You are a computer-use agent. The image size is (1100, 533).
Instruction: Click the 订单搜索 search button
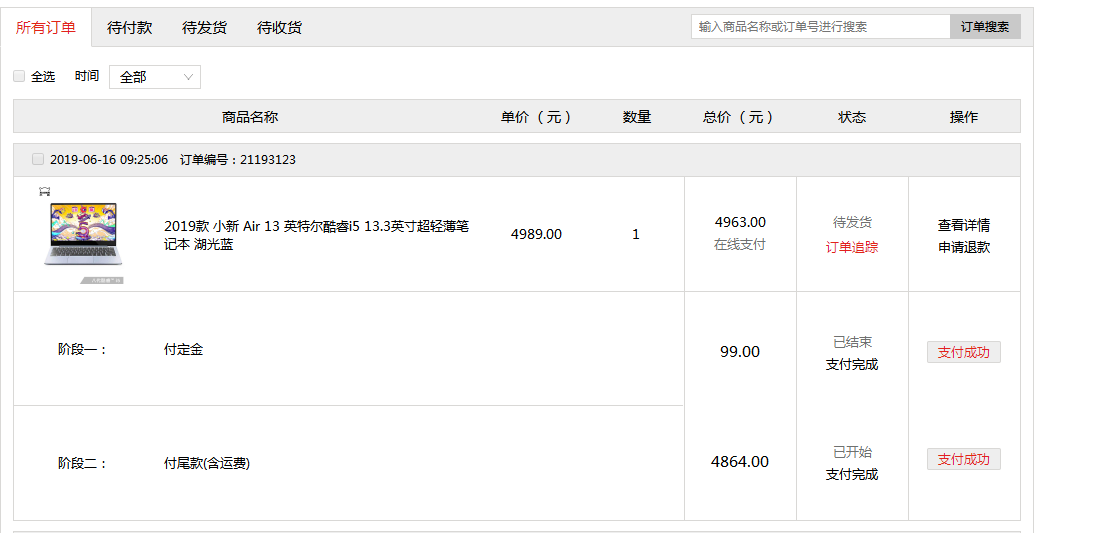(x=985, y=27)
